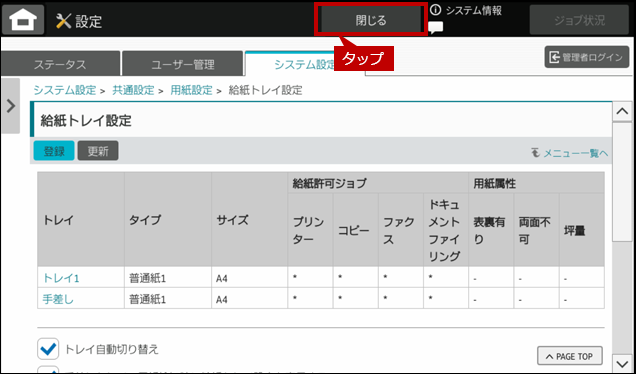
Task: Click the scroll up arrow
Action: tap(622, 111)
